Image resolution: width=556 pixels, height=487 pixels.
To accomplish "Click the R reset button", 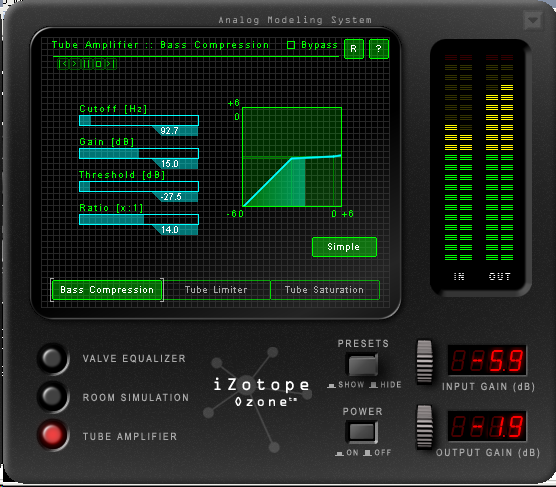I will (354, 49).
